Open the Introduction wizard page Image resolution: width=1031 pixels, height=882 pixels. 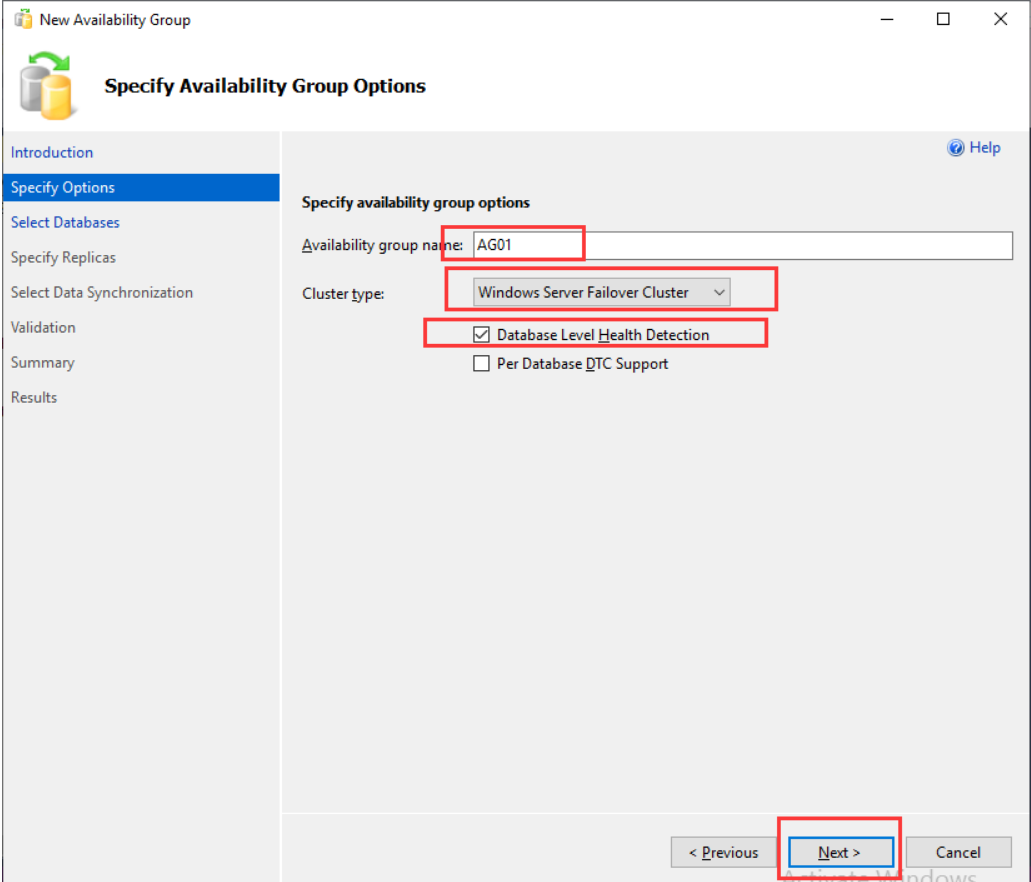52,152
